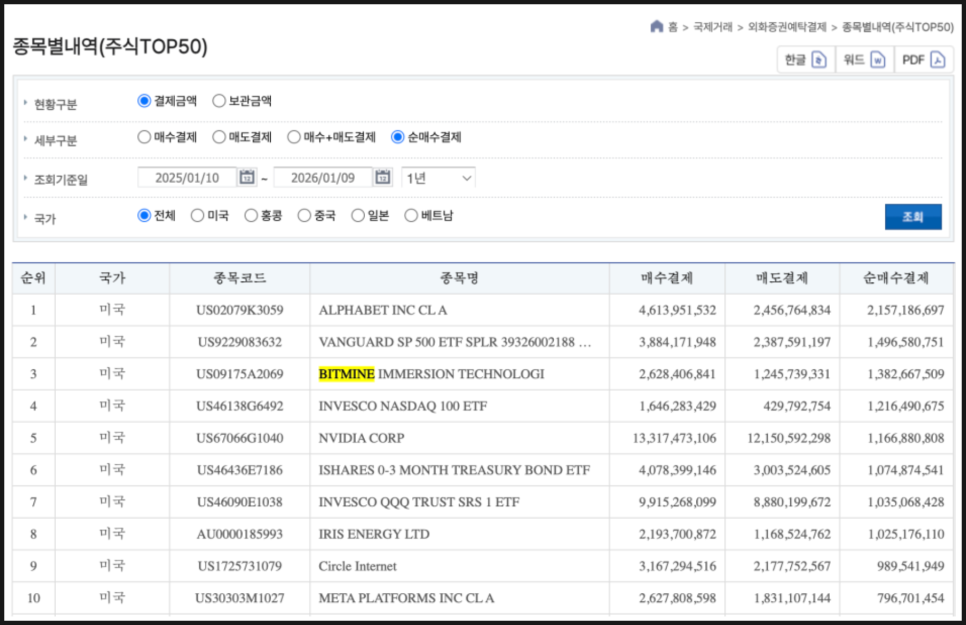The height and width of the screenshot is (625, 966).
Task: Open the start date calendar picker
Action: pos(247,178)
